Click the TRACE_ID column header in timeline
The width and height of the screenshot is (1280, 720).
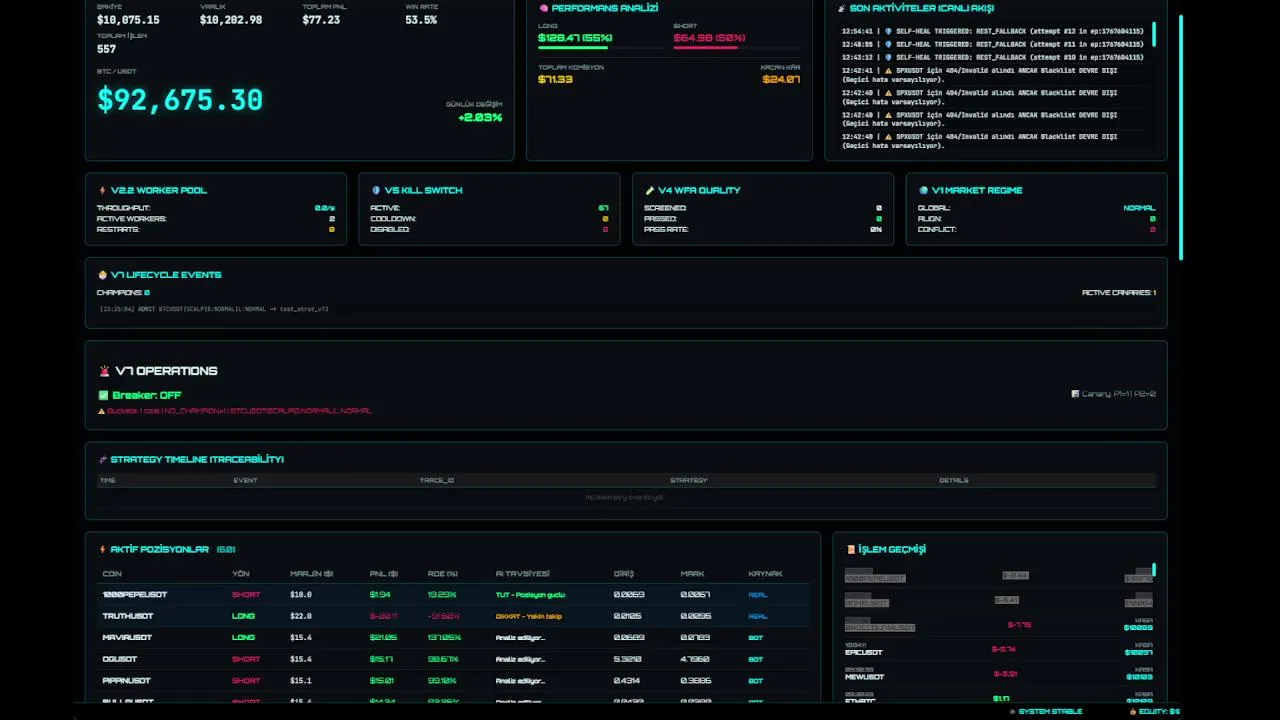tap(436, 480)
